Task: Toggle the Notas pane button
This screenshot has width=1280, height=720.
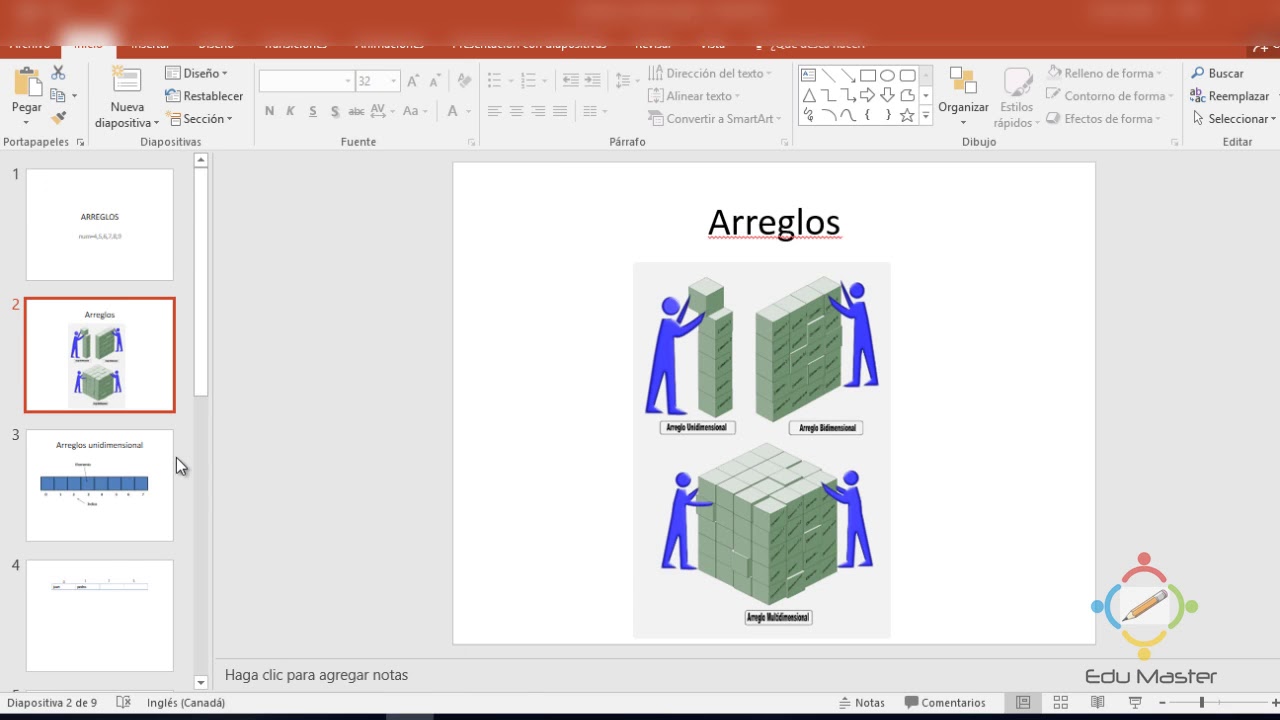Action: [862, 703]
